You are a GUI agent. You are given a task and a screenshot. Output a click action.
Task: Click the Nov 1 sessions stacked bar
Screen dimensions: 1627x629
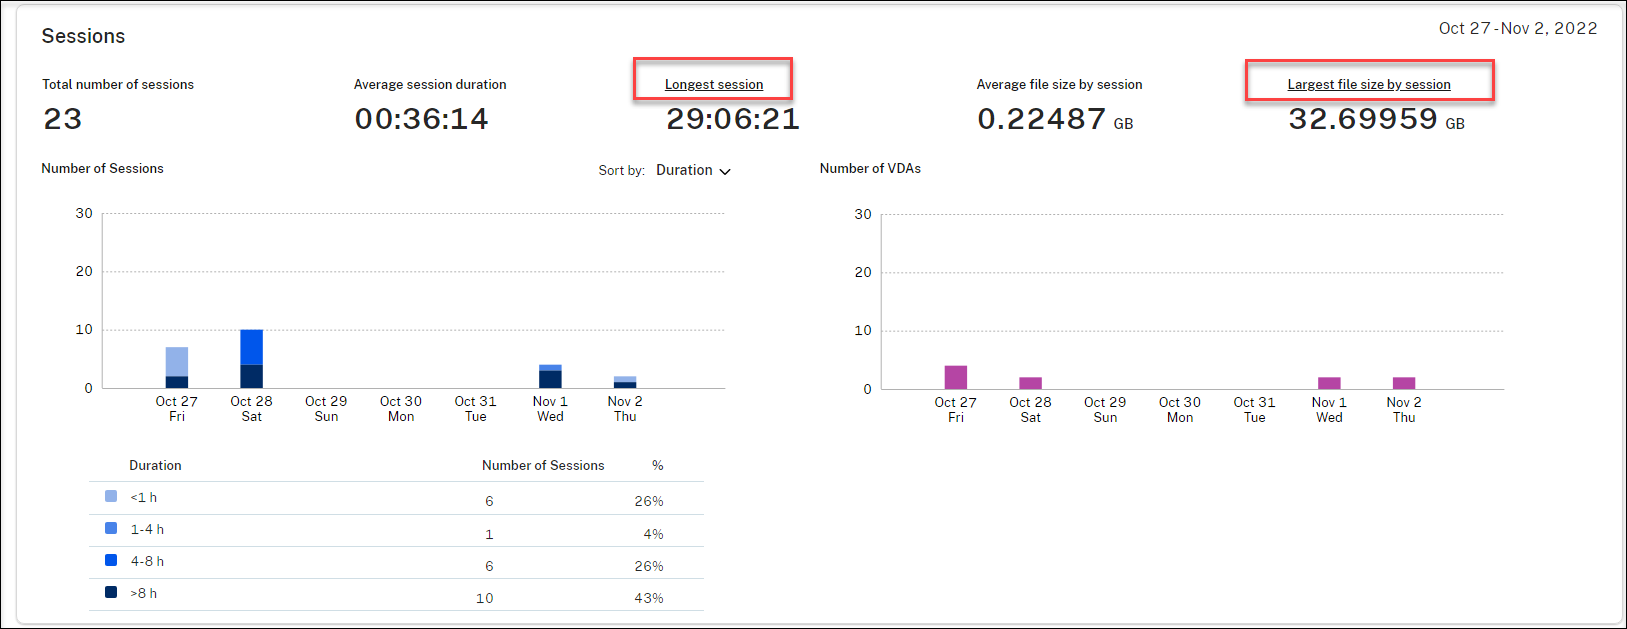click(x=550, y=377)
